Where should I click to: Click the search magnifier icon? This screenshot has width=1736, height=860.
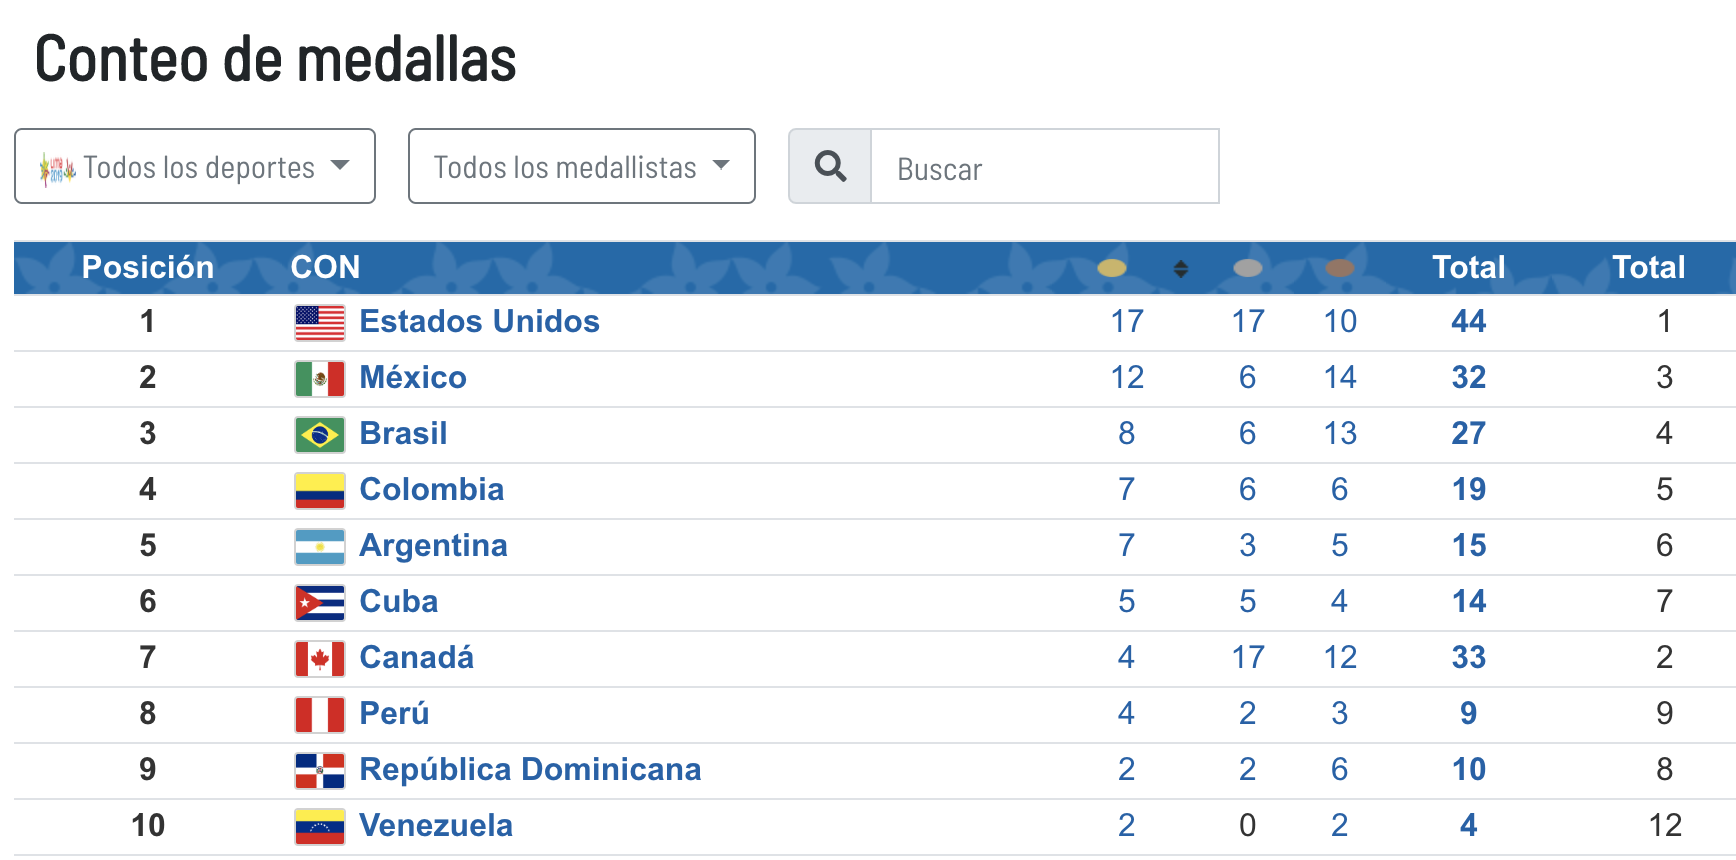(830, 167)
